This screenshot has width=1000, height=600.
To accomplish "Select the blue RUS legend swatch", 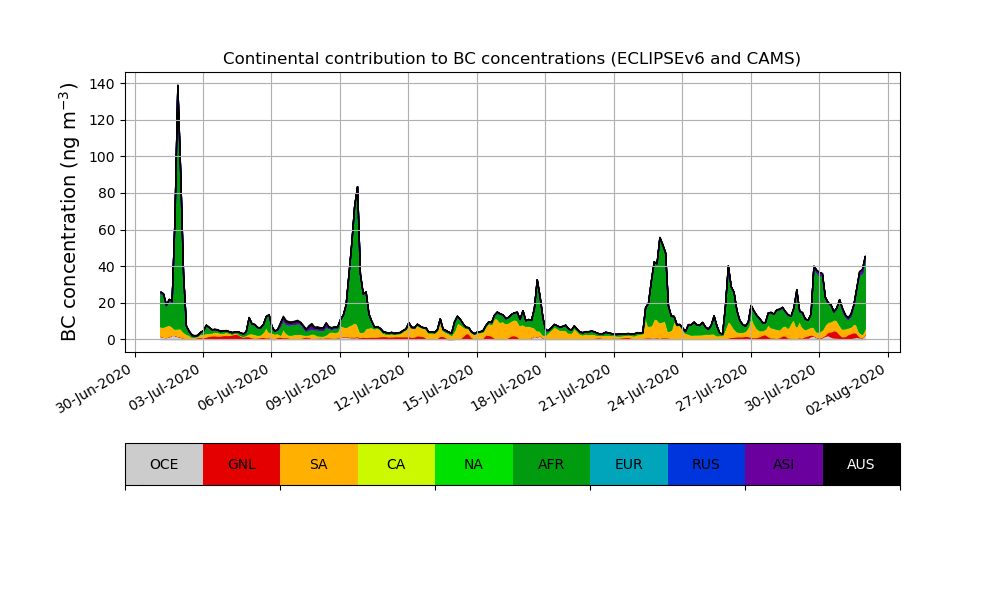I will 706,464.
